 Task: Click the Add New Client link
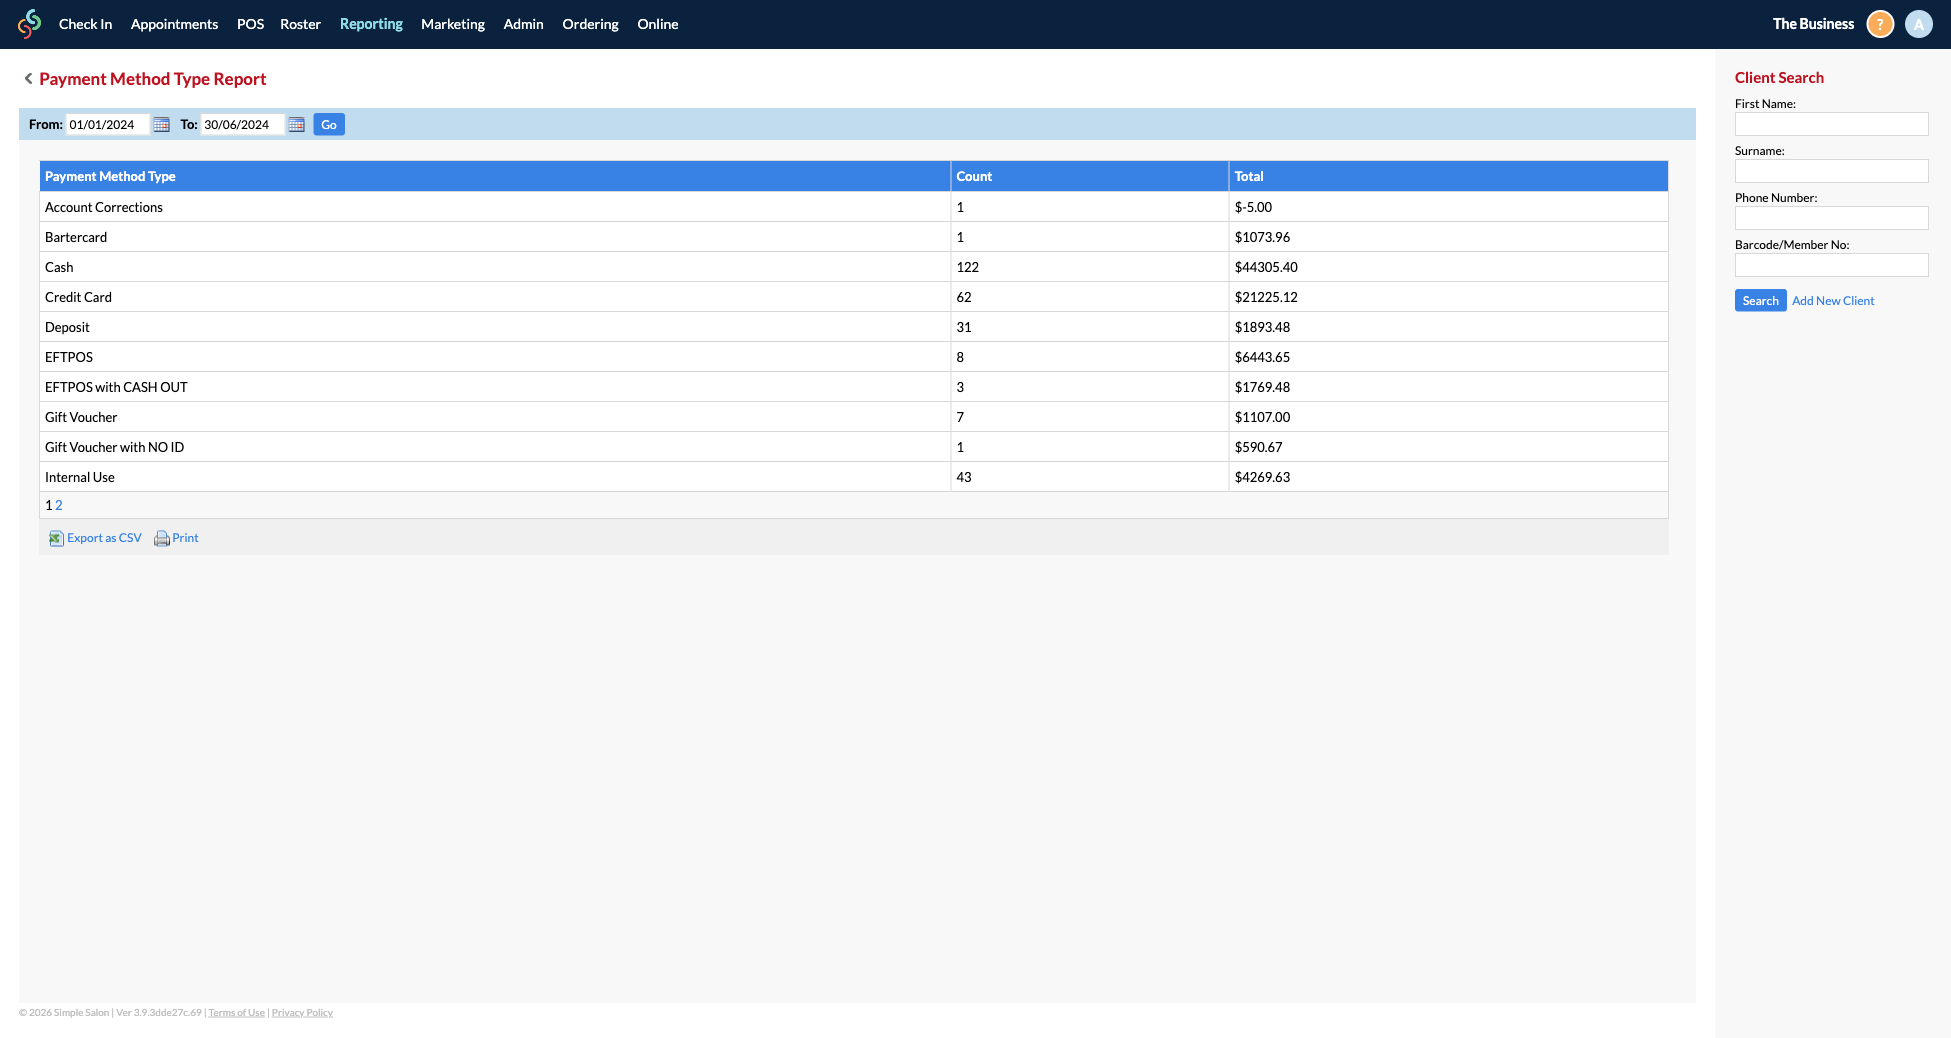pyautogui.click(x=1832, y=300)
